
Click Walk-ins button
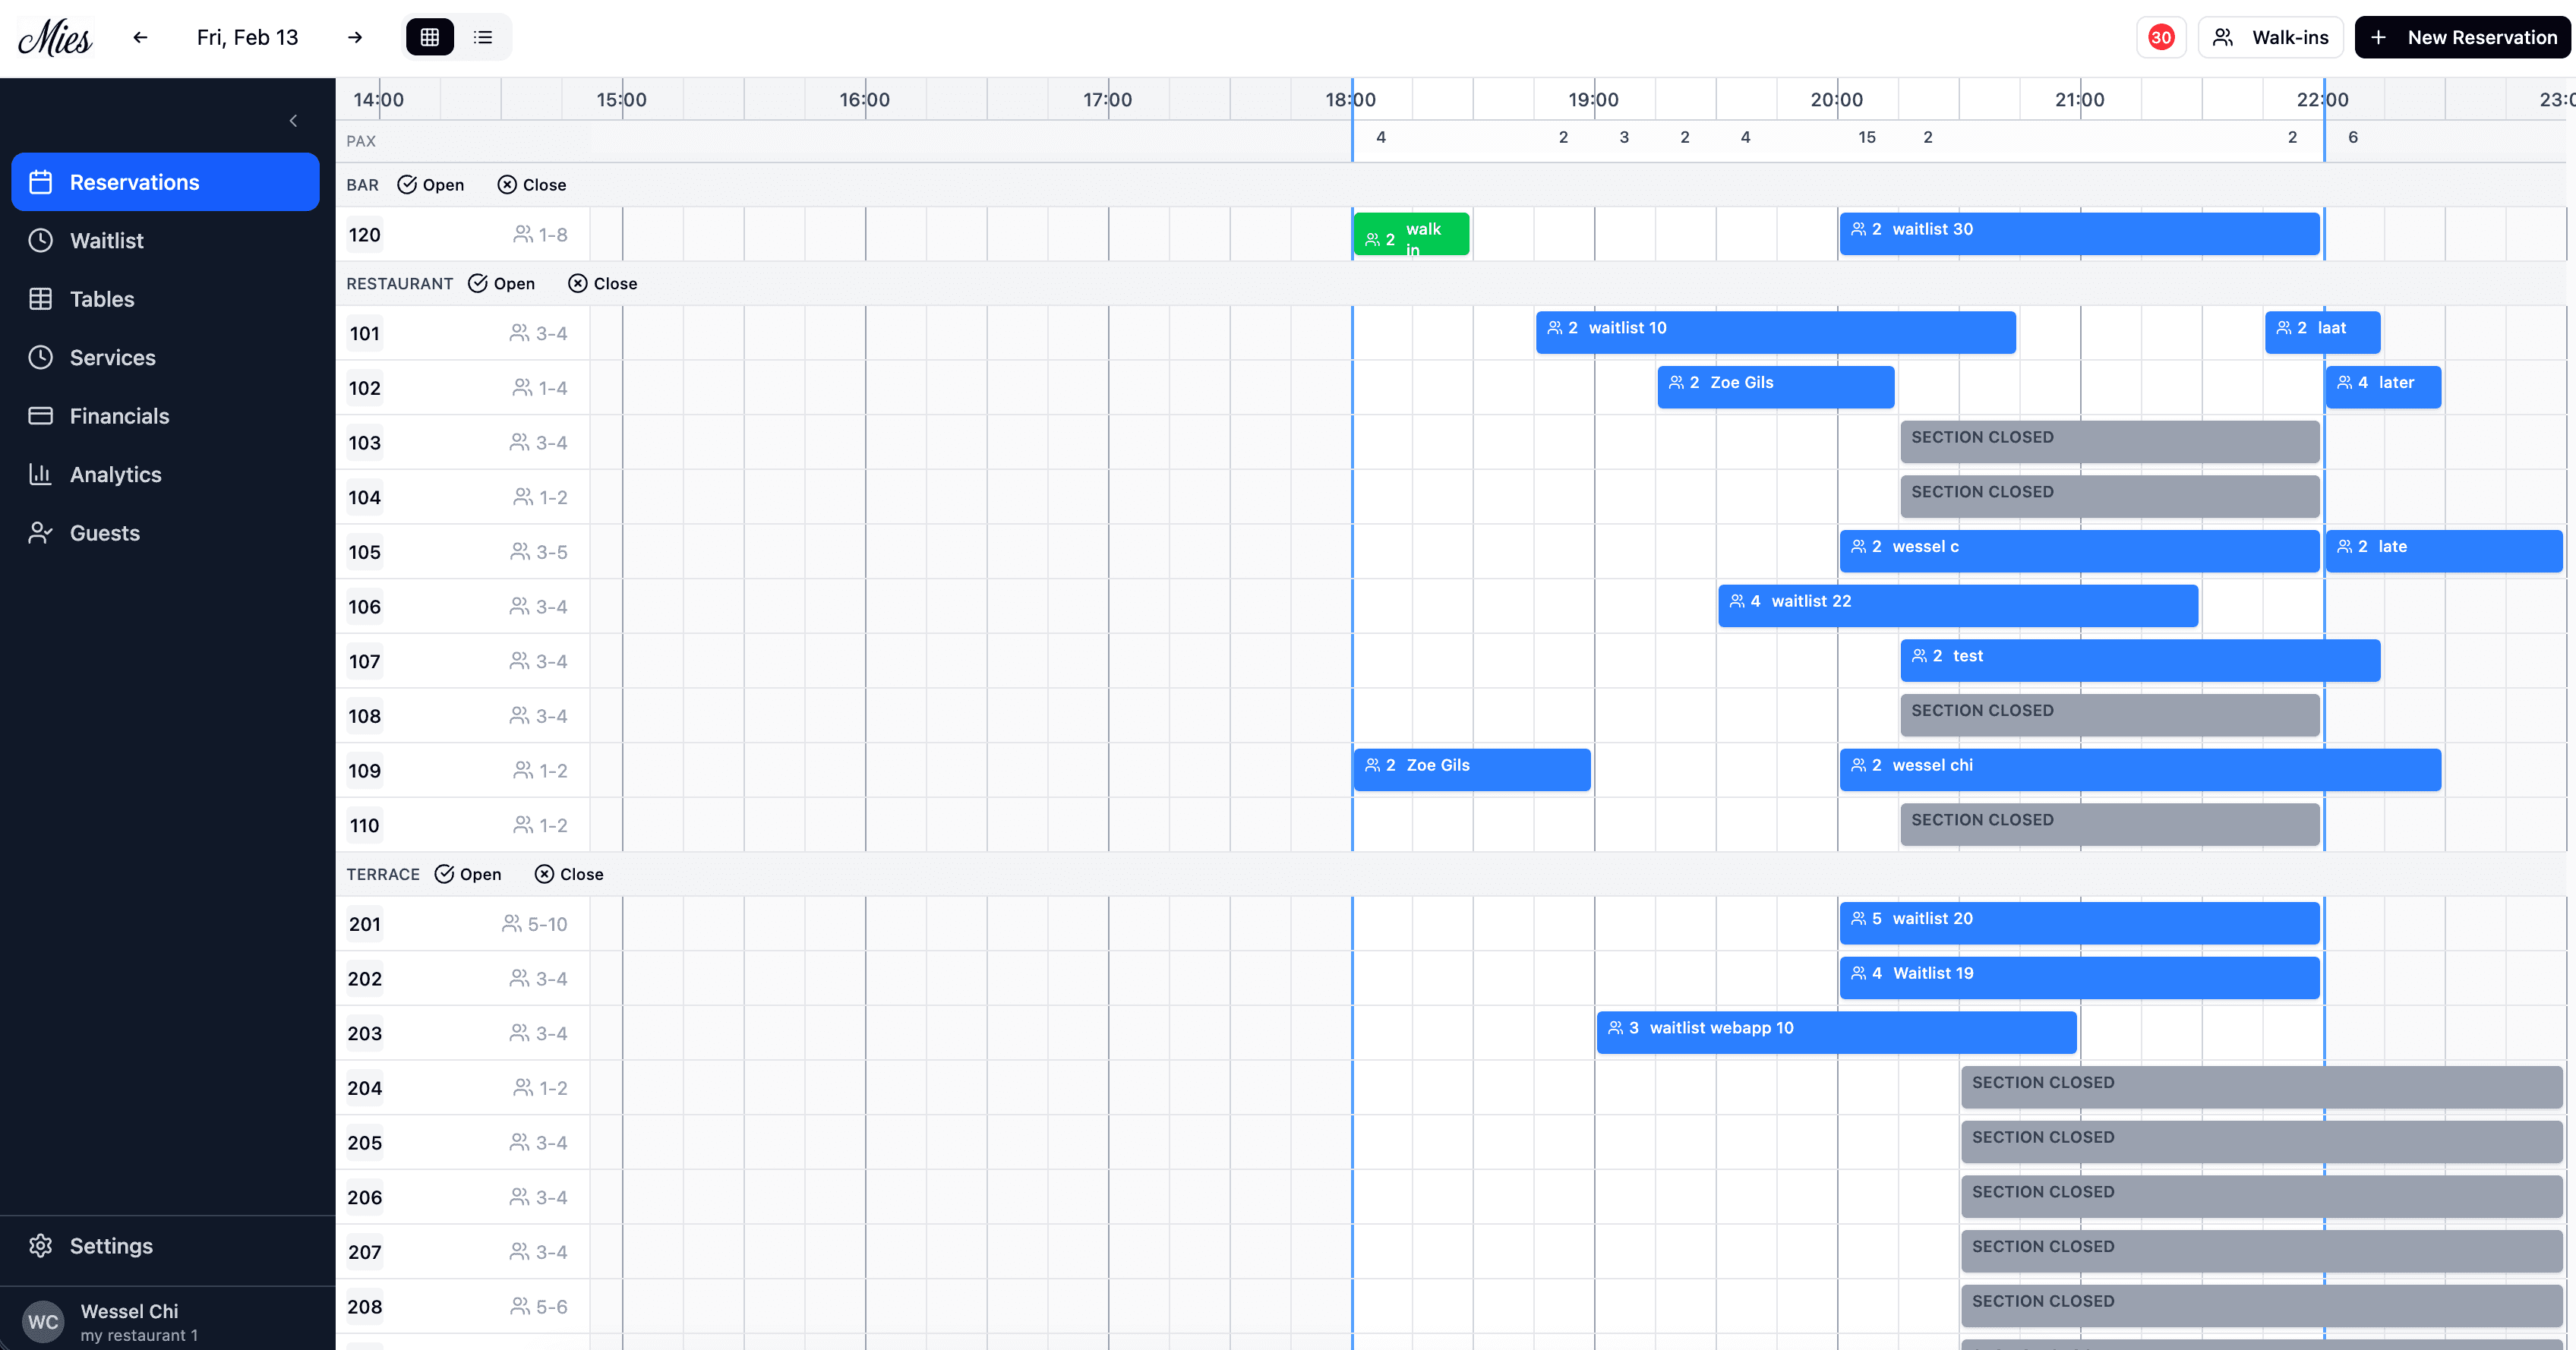coord(2270,37)
